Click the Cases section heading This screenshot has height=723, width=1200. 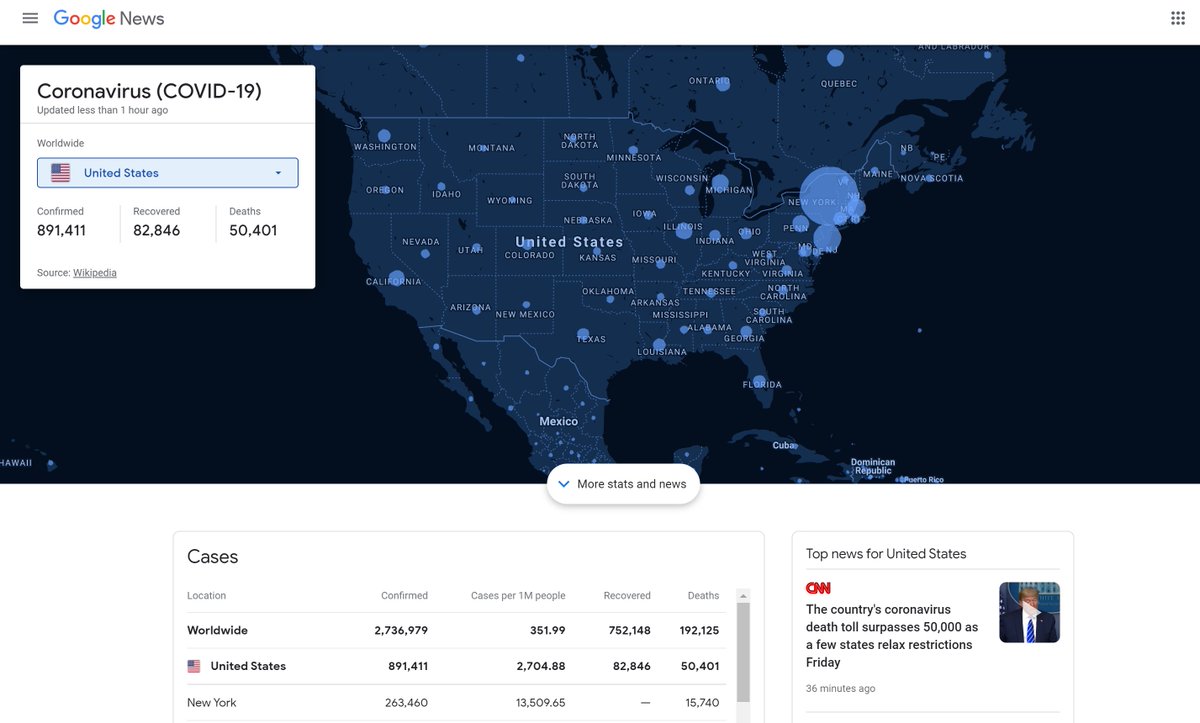(213, 557)
